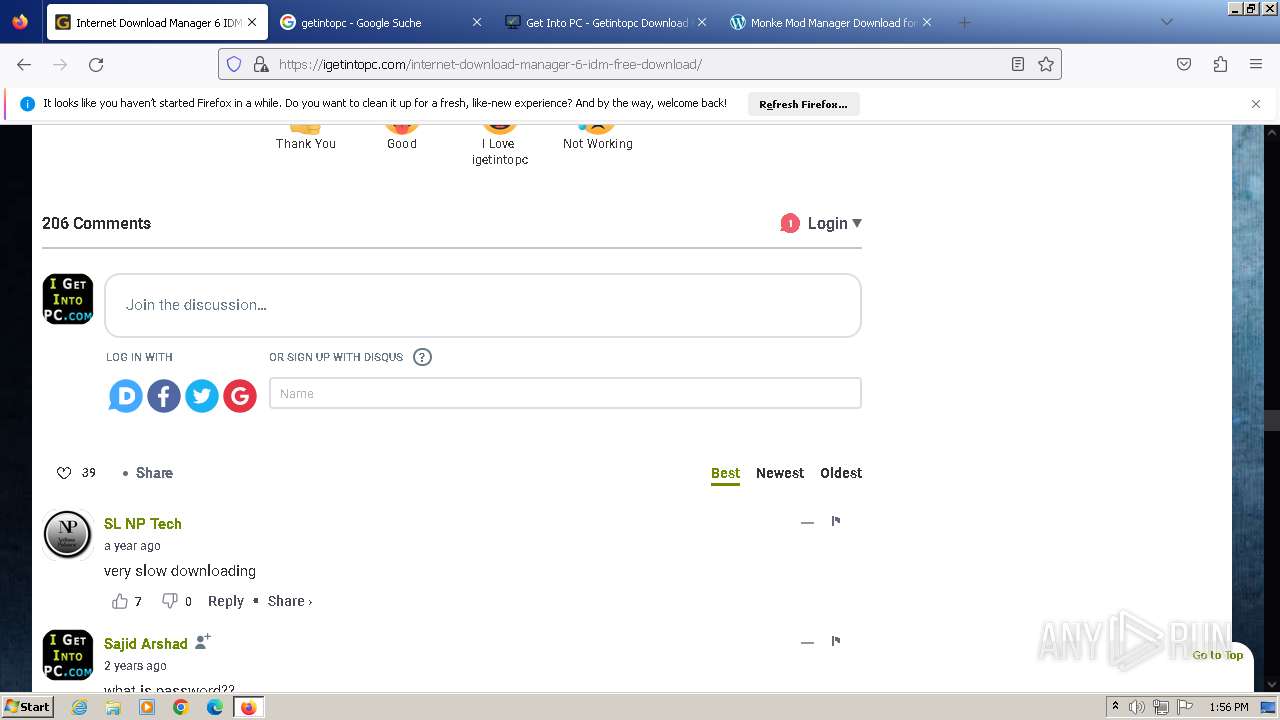This screenshot has width=1280, height=720.
Task: Expand the list all tabs dropdown arrow
Action: (x=1166, y=22)
